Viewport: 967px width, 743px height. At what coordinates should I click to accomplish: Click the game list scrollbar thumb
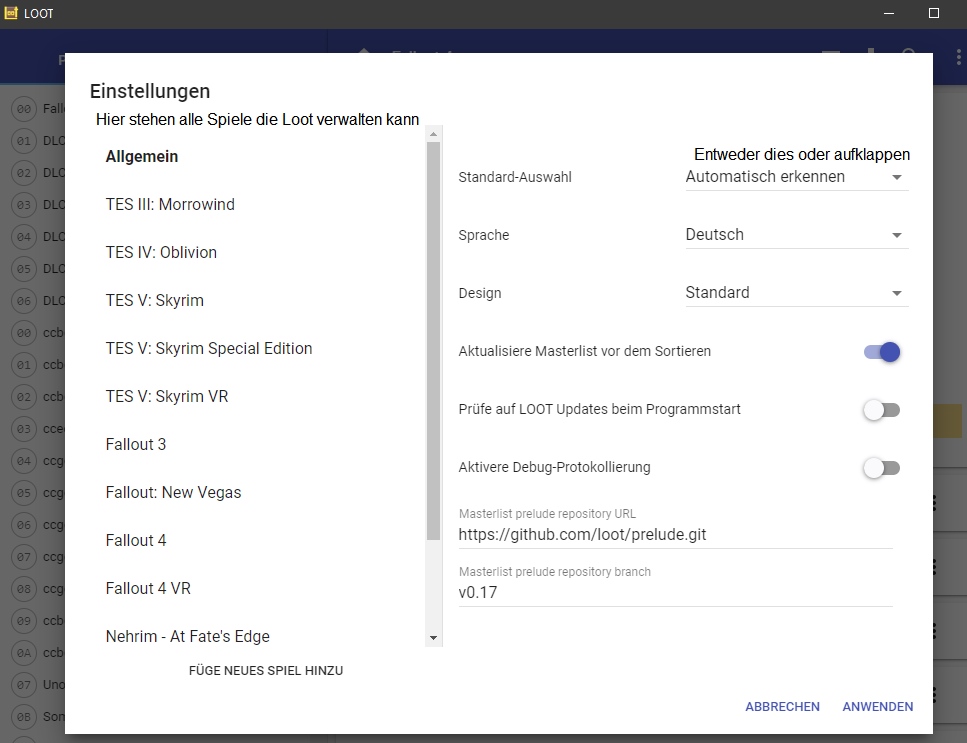433,340
